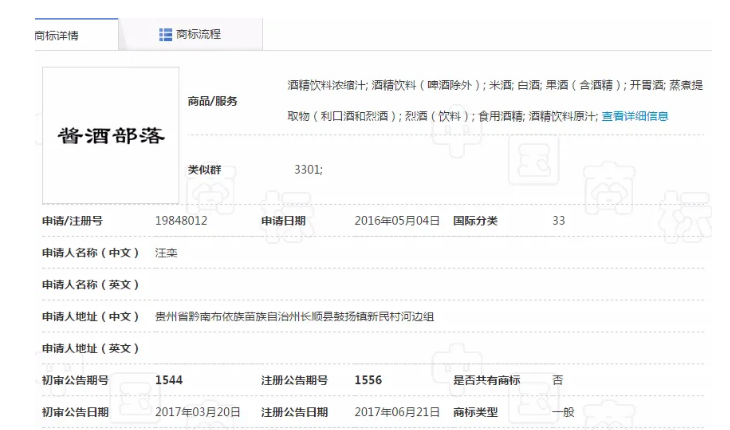Click the 是否共有商标 value 否
This screenshot has height=430, width=730.
point(557,379)
